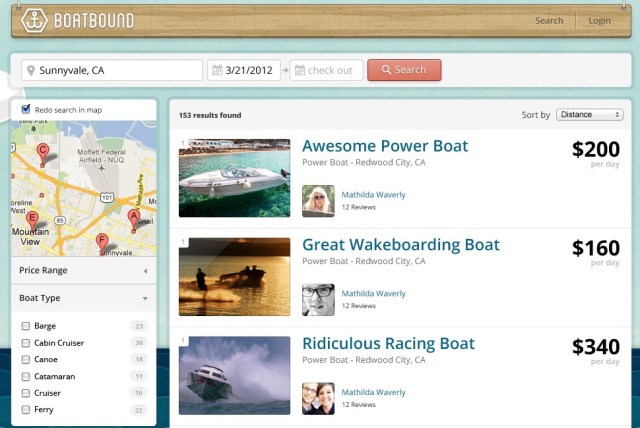Open Search in the top navigation
Screen dimensions: 640x428
pos(549,20)
